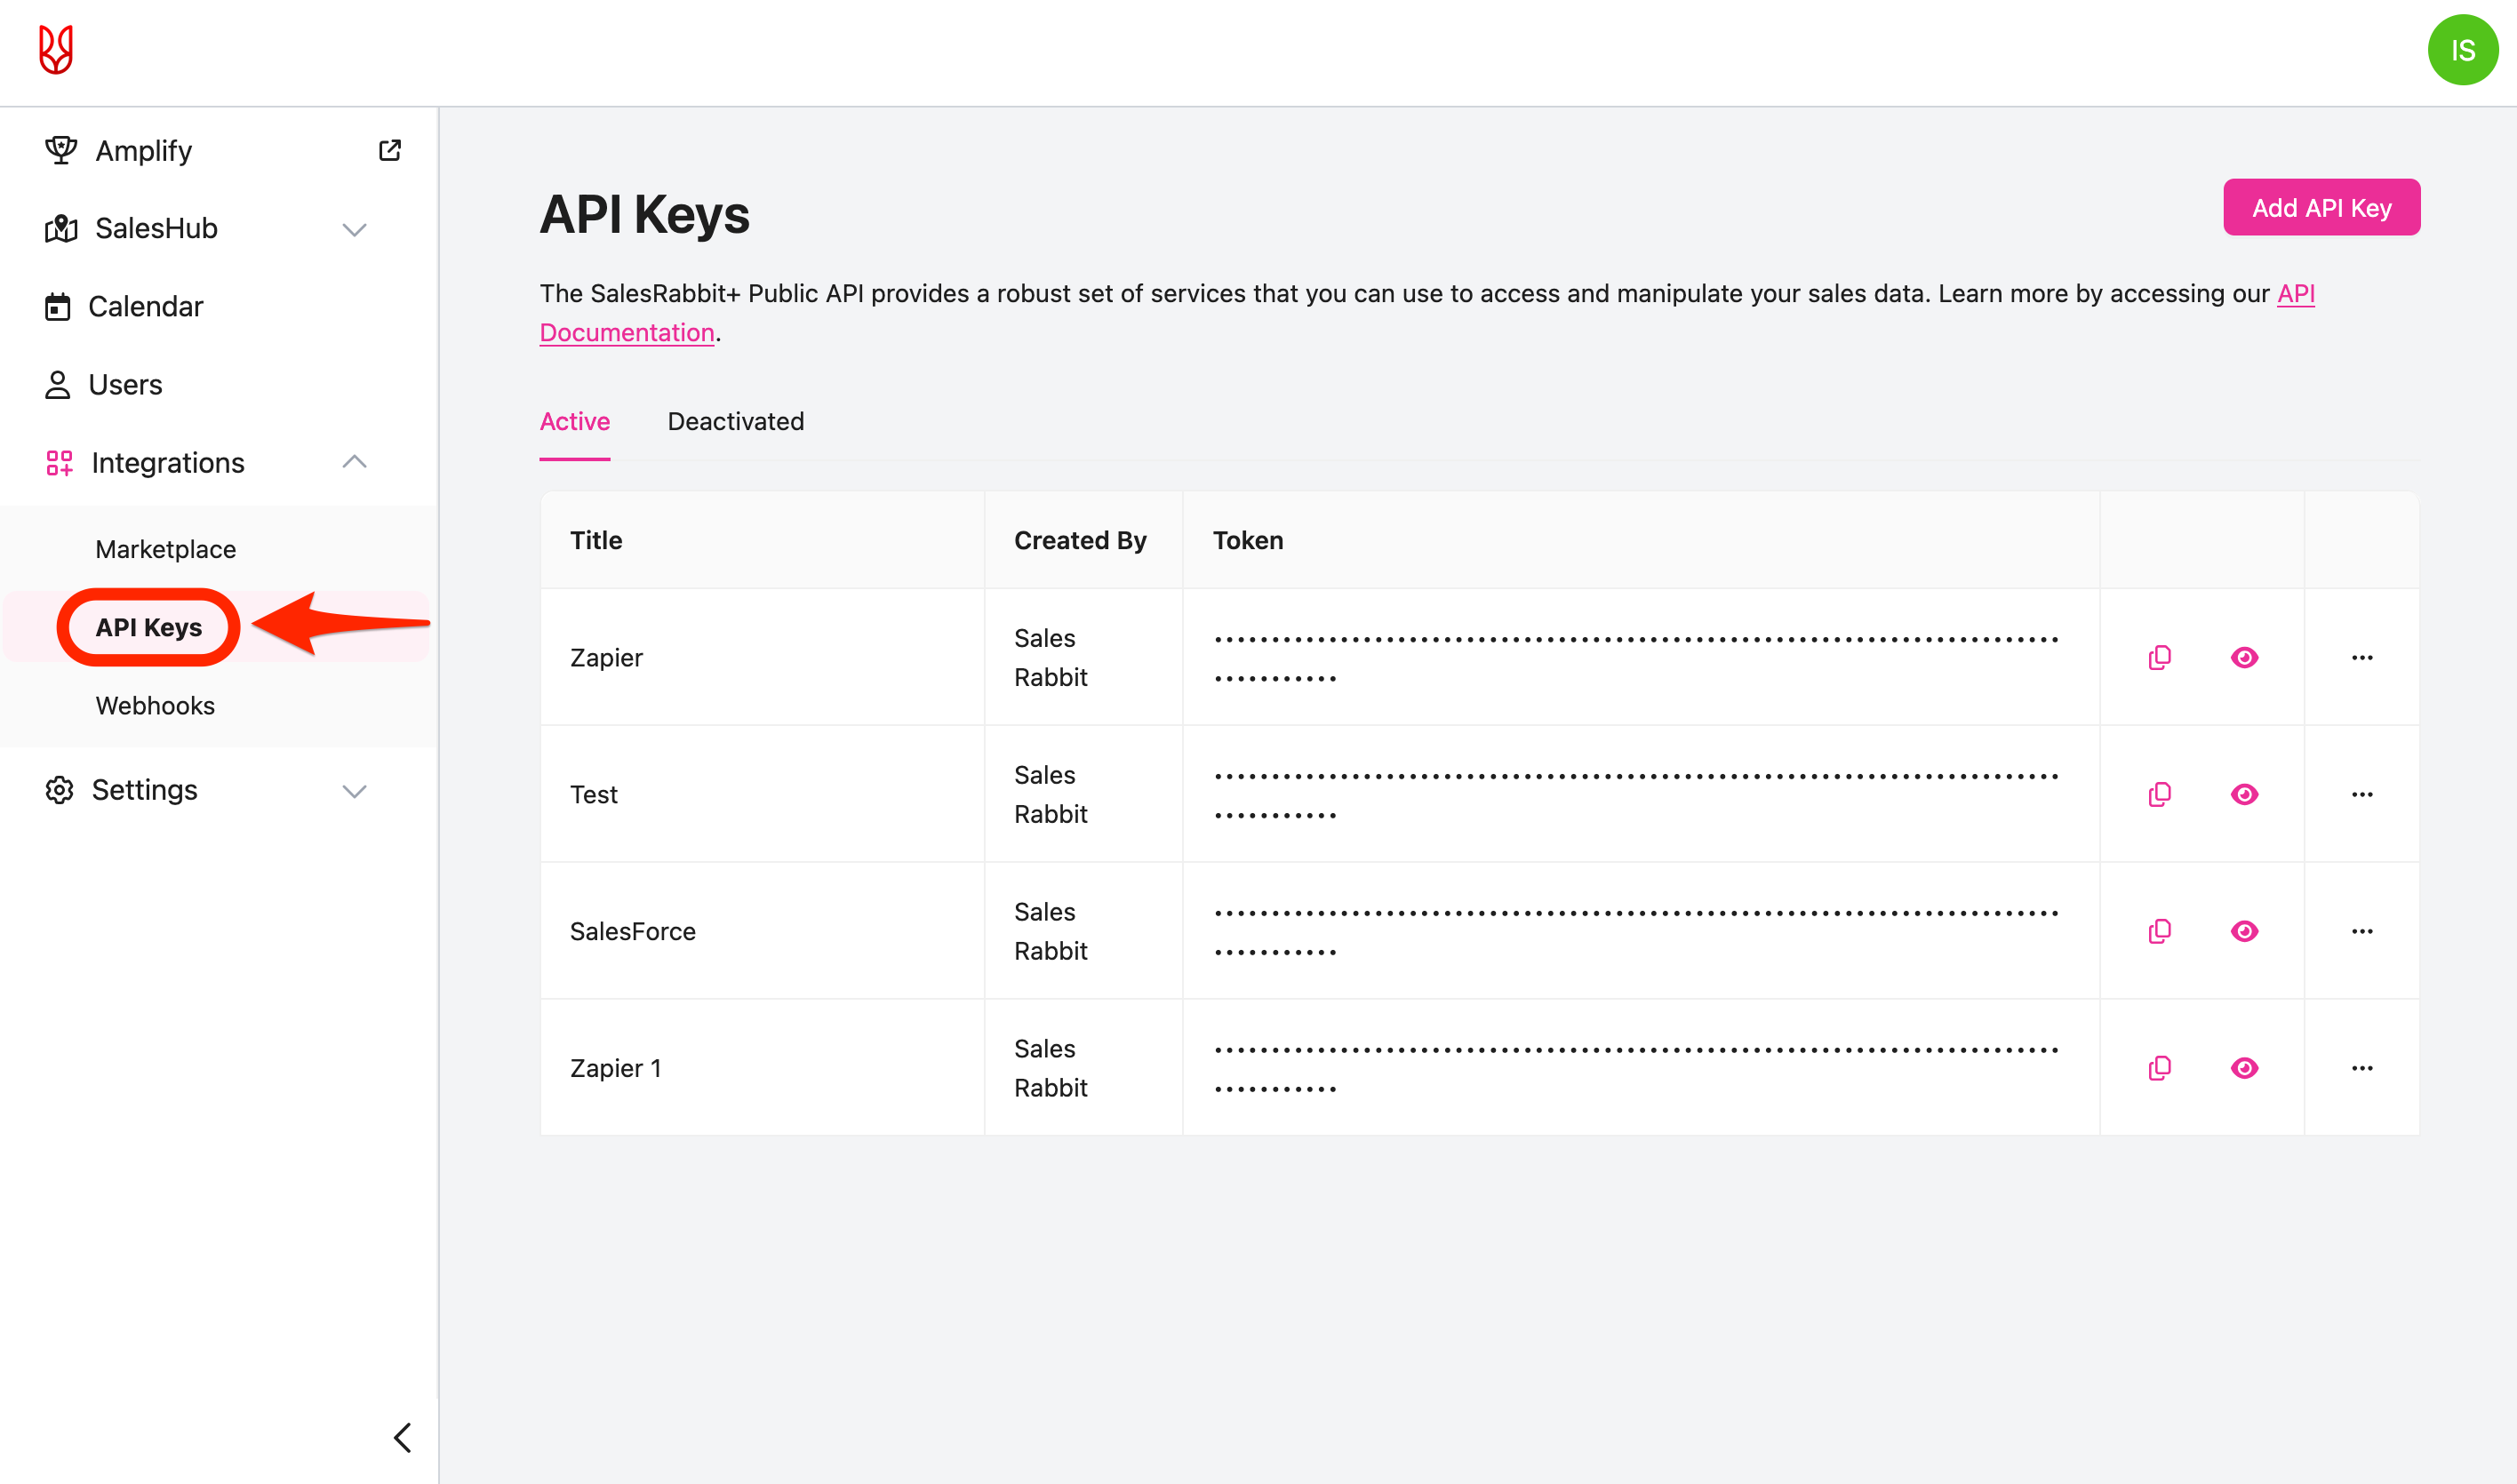Copy the SalesForce token to clipboard
Screen dimensions: 2517x1484
click(x=2159, y=931)
